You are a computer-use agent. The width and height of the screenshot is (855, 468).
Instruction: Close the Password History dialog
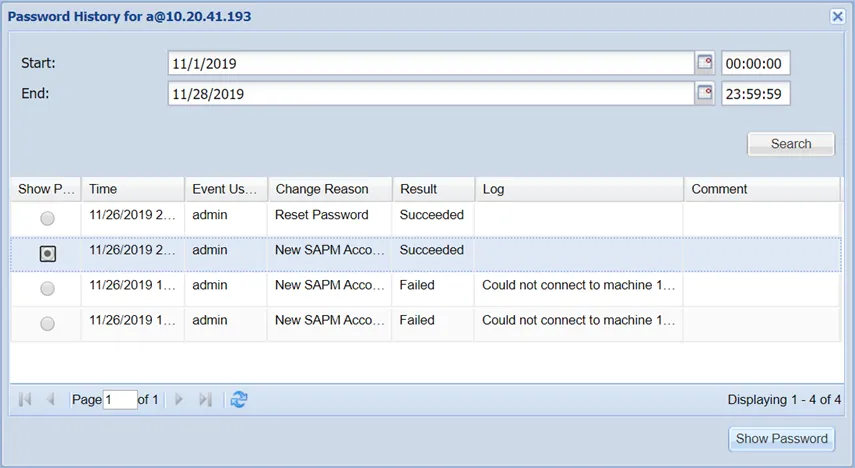[x=838, y=16]
